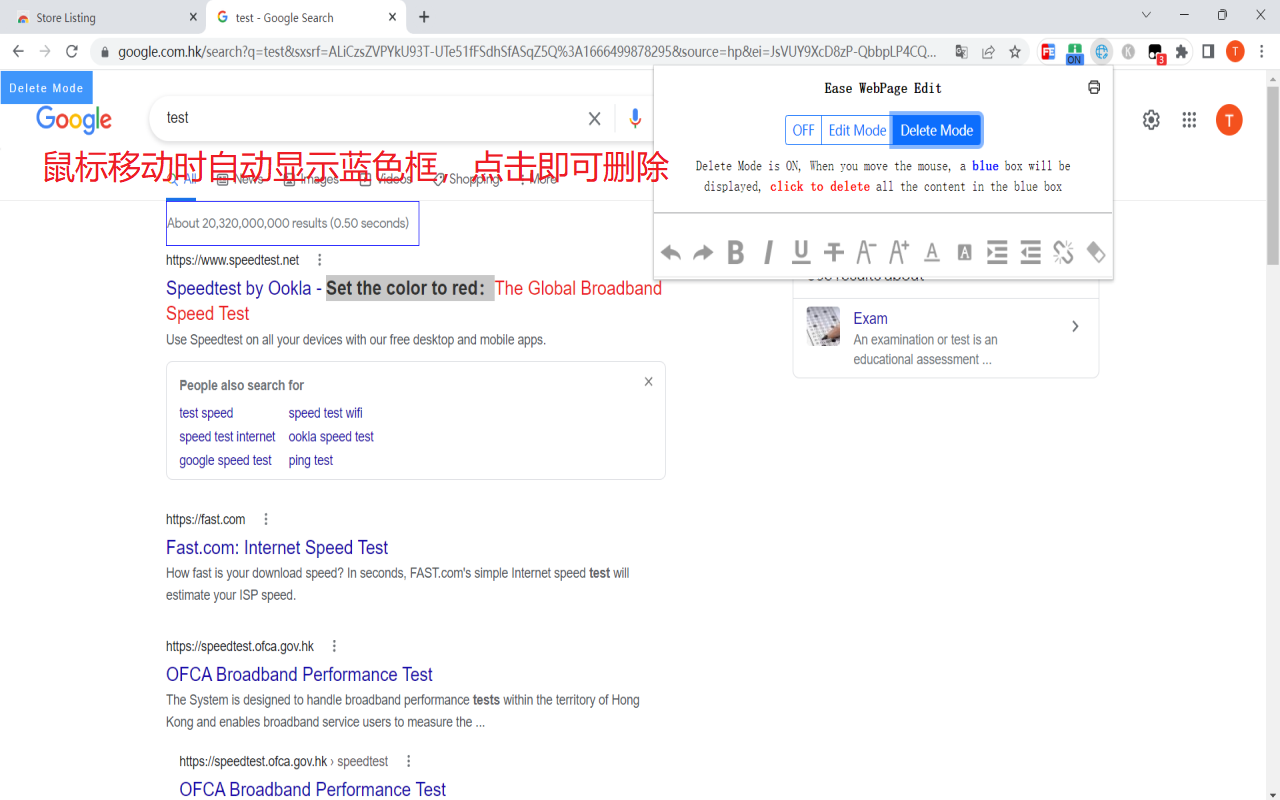
Task: Clear the search box with the X icon
Action: [x=594, y=119]
